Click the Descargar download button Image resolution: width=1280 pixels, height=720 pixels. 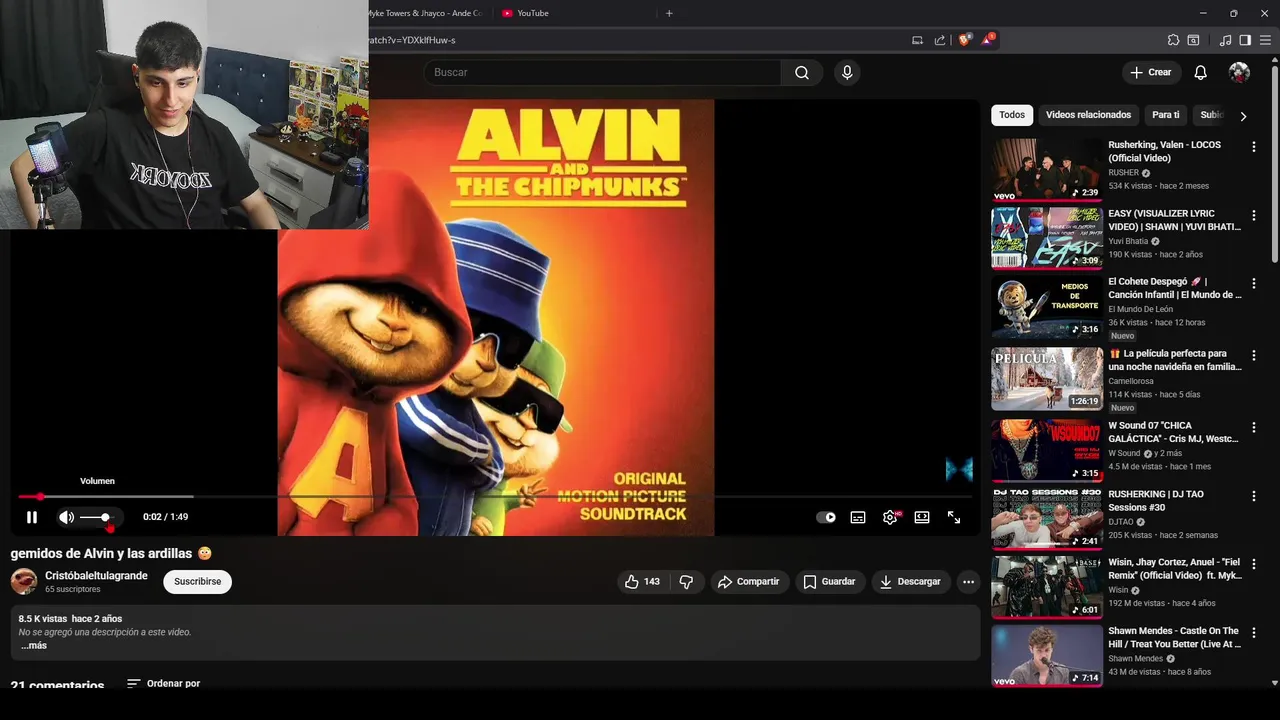pos(910,582)
